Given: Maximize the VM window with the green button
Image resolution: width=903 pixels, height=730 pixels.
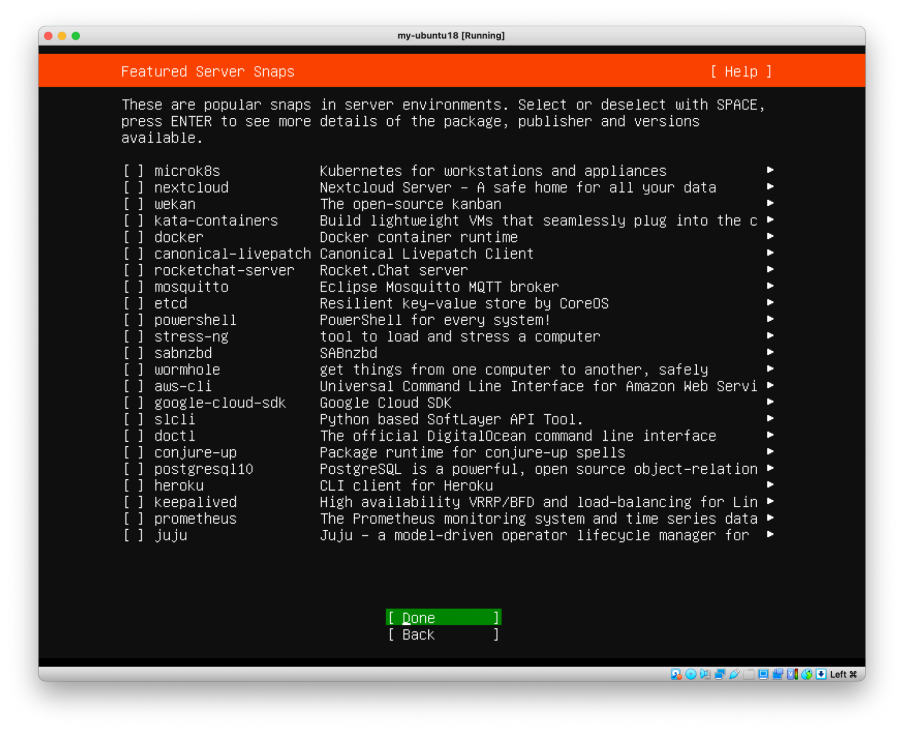Looking at the screenshot, I should [x=76, y=36].
